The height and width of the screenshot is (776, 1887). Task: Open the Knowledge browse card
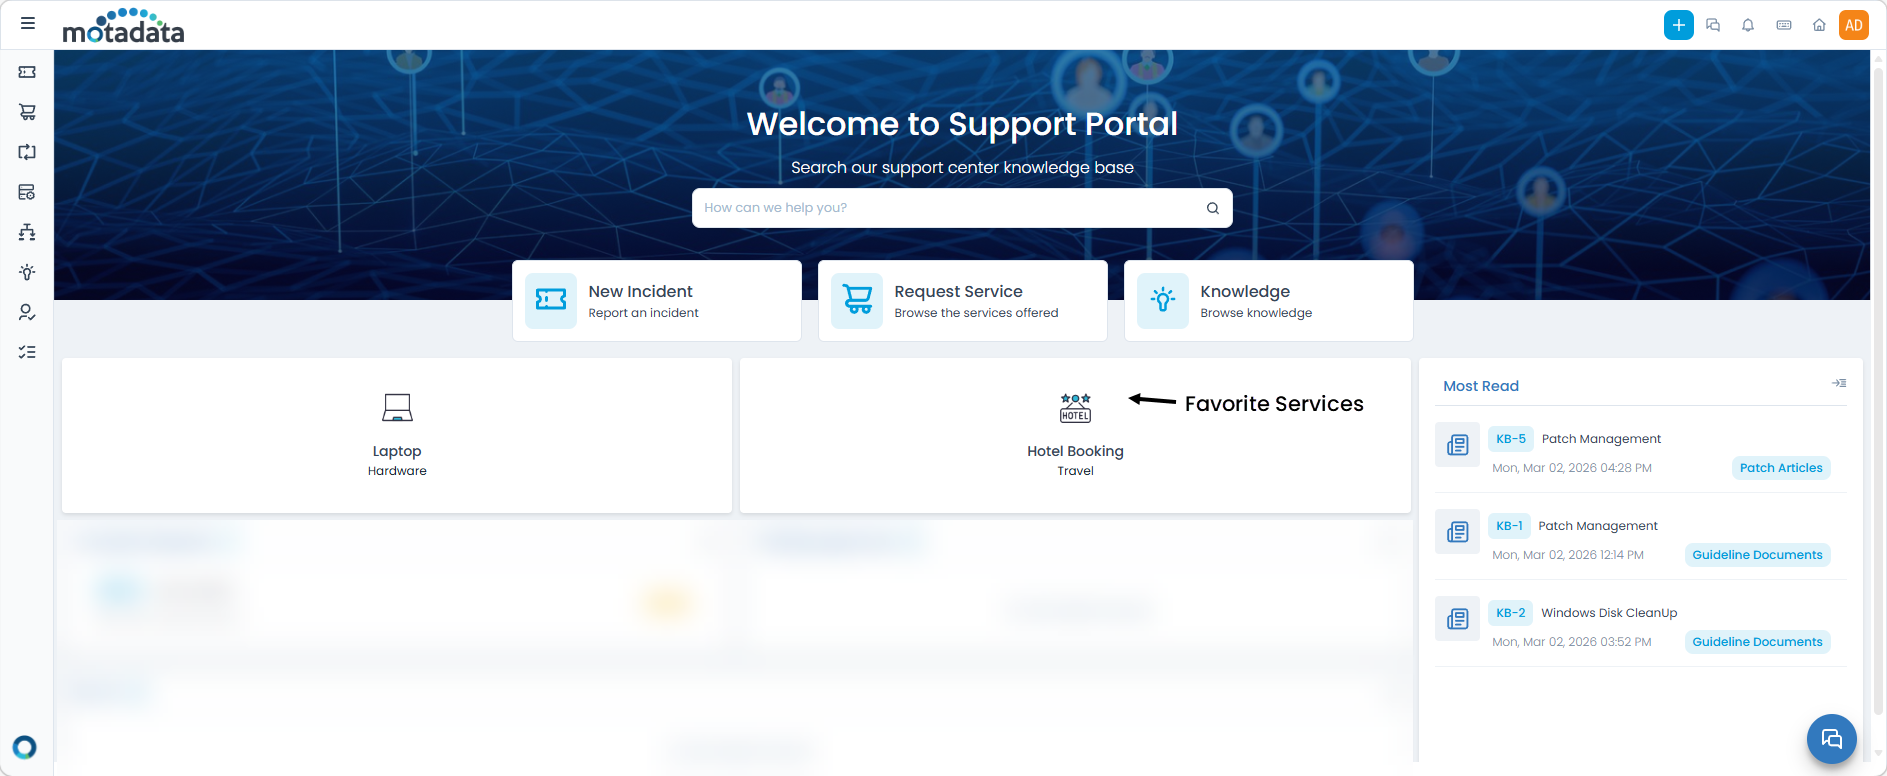tap(1268, 301)
